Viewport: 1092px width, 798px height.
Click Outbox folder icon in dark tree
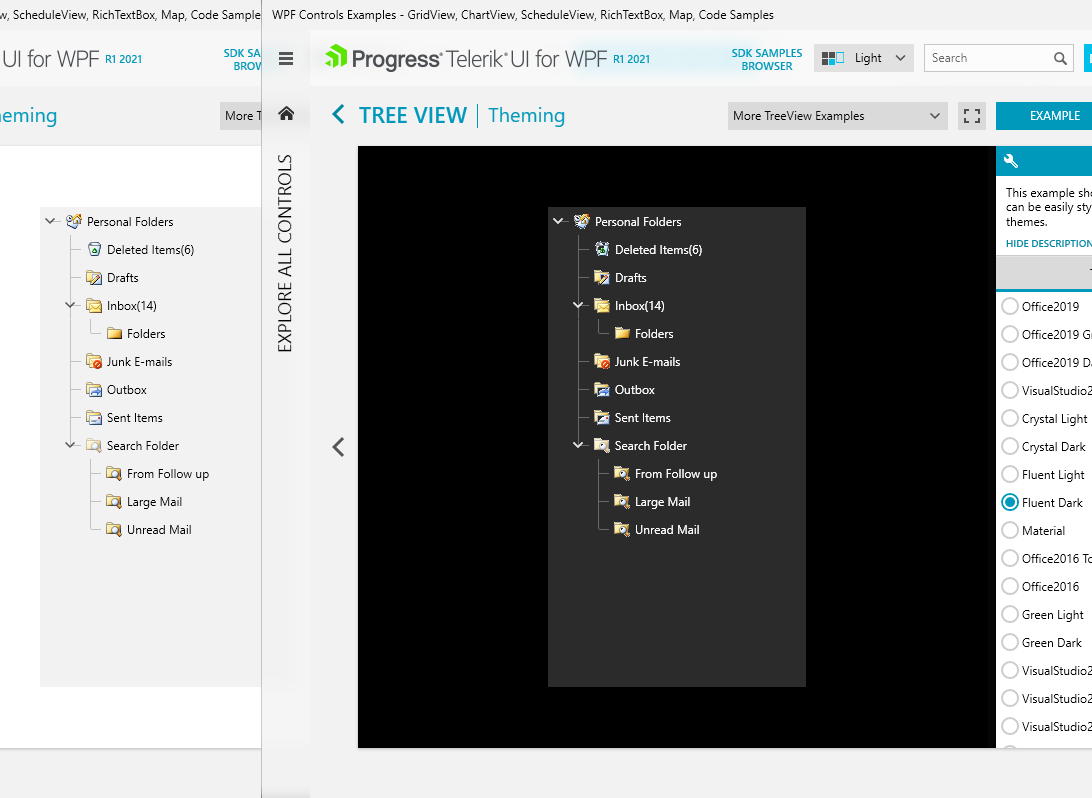click(602, 389)
